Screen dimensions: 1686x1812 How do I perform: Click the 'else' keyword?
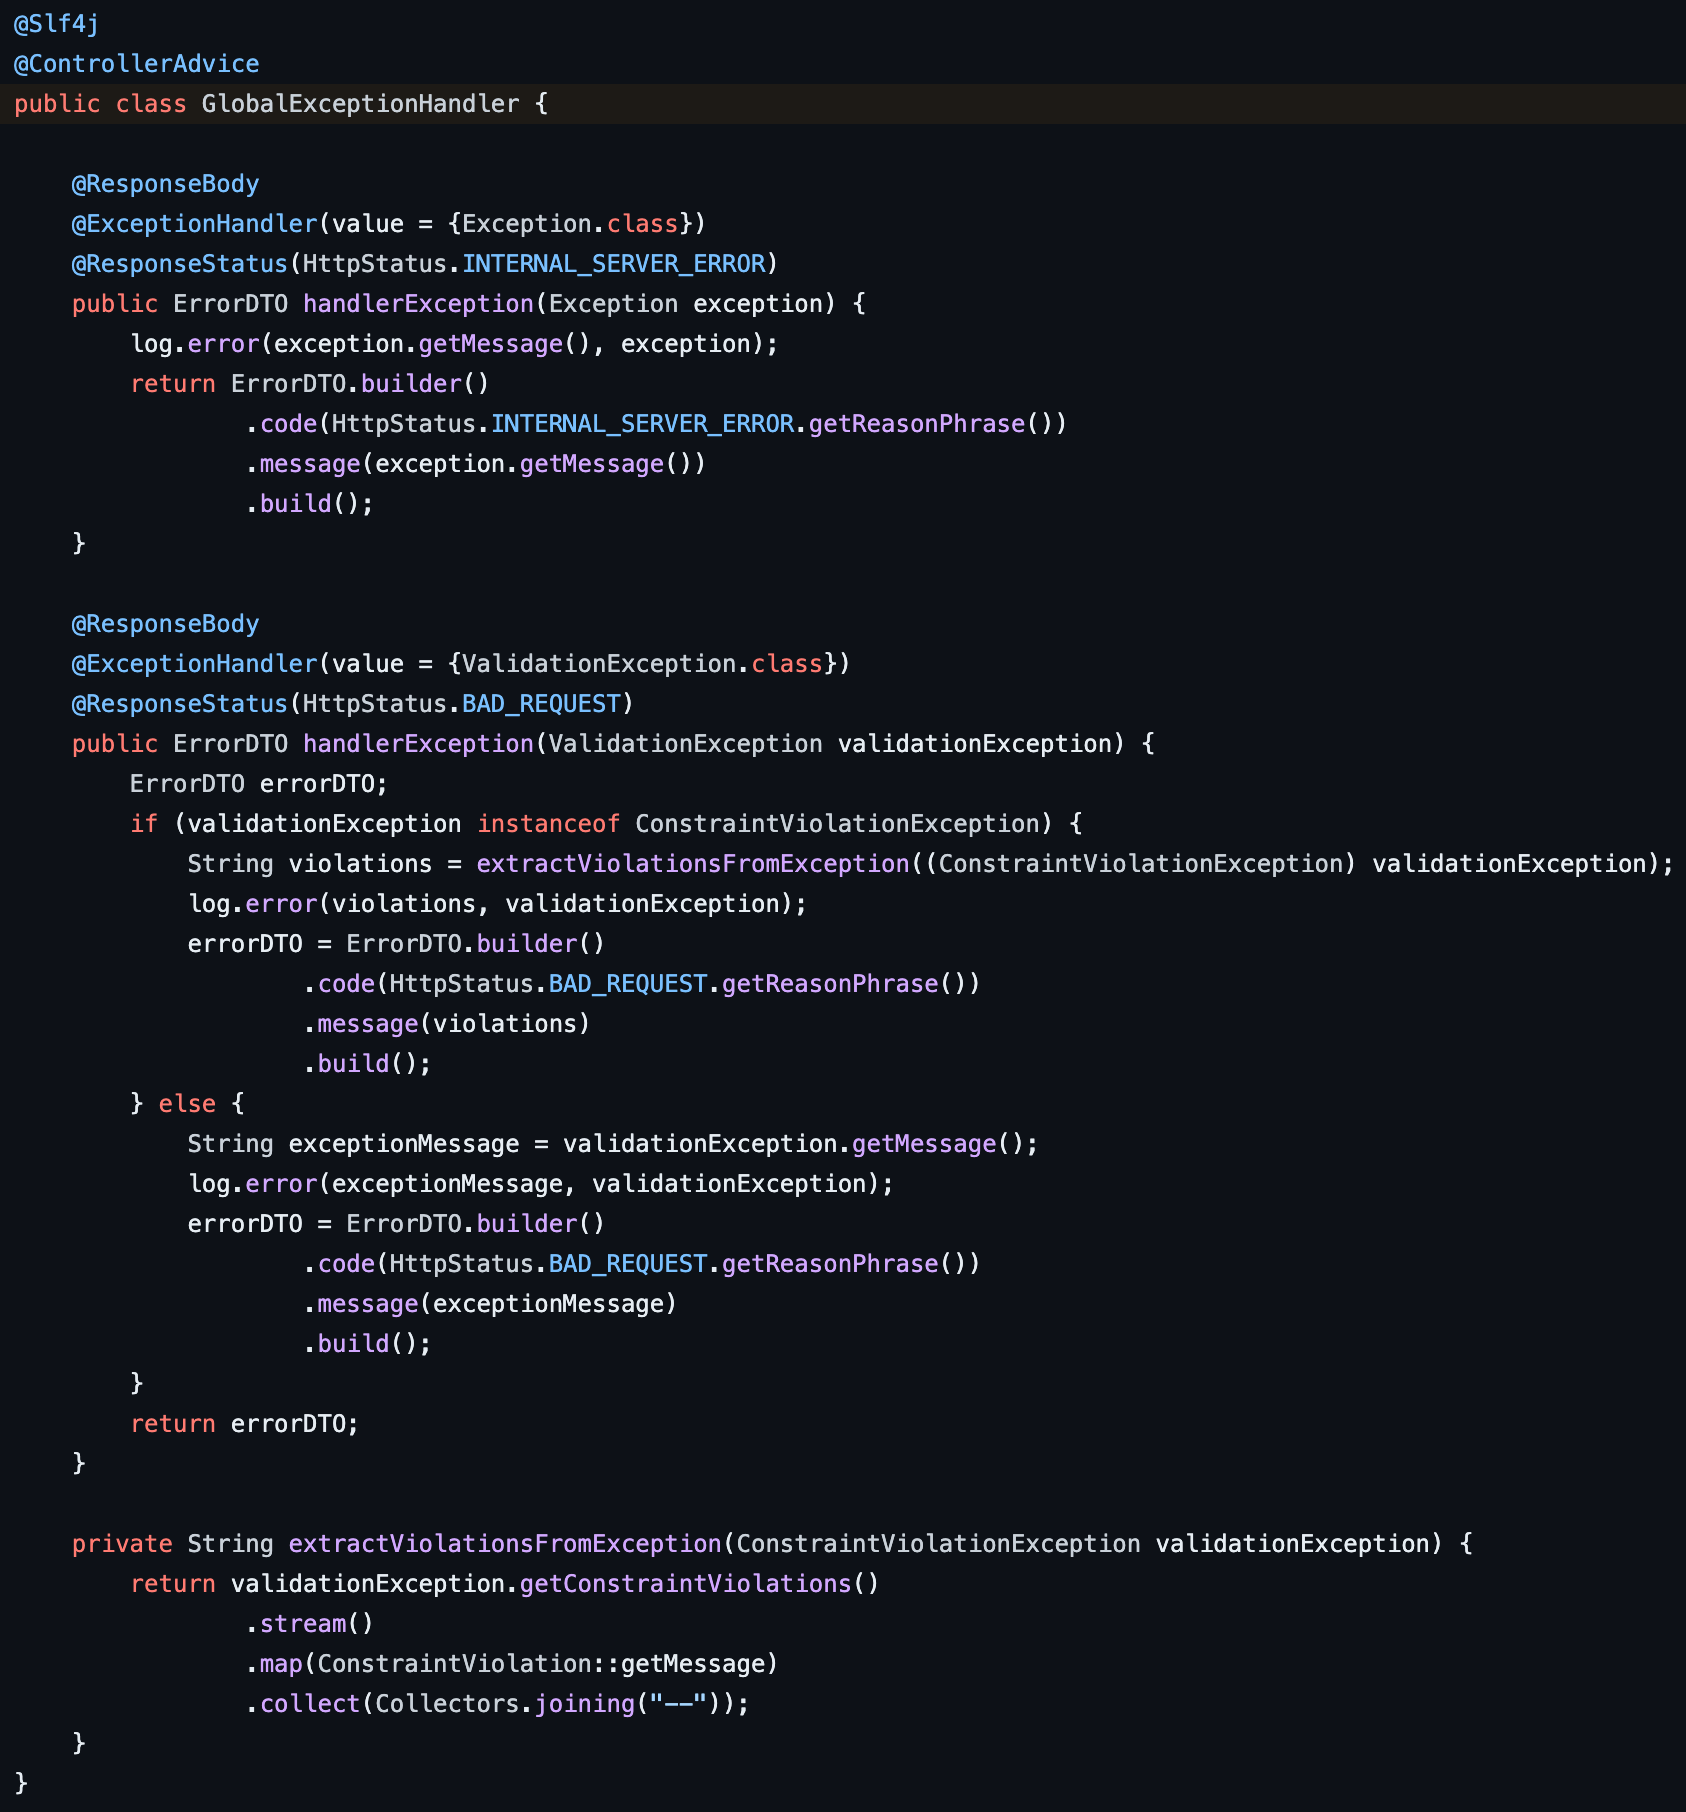click(187, 1104)
